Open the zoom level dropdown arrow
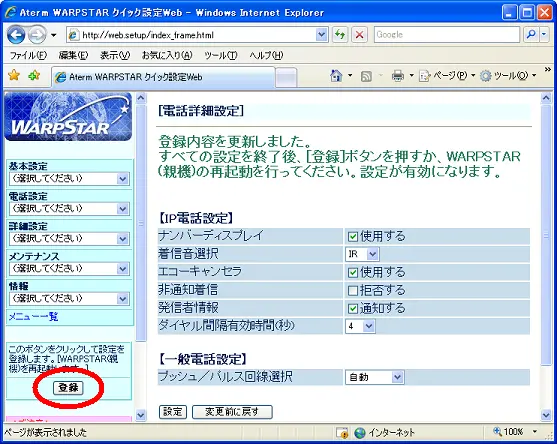 click(x=535, y=432)
